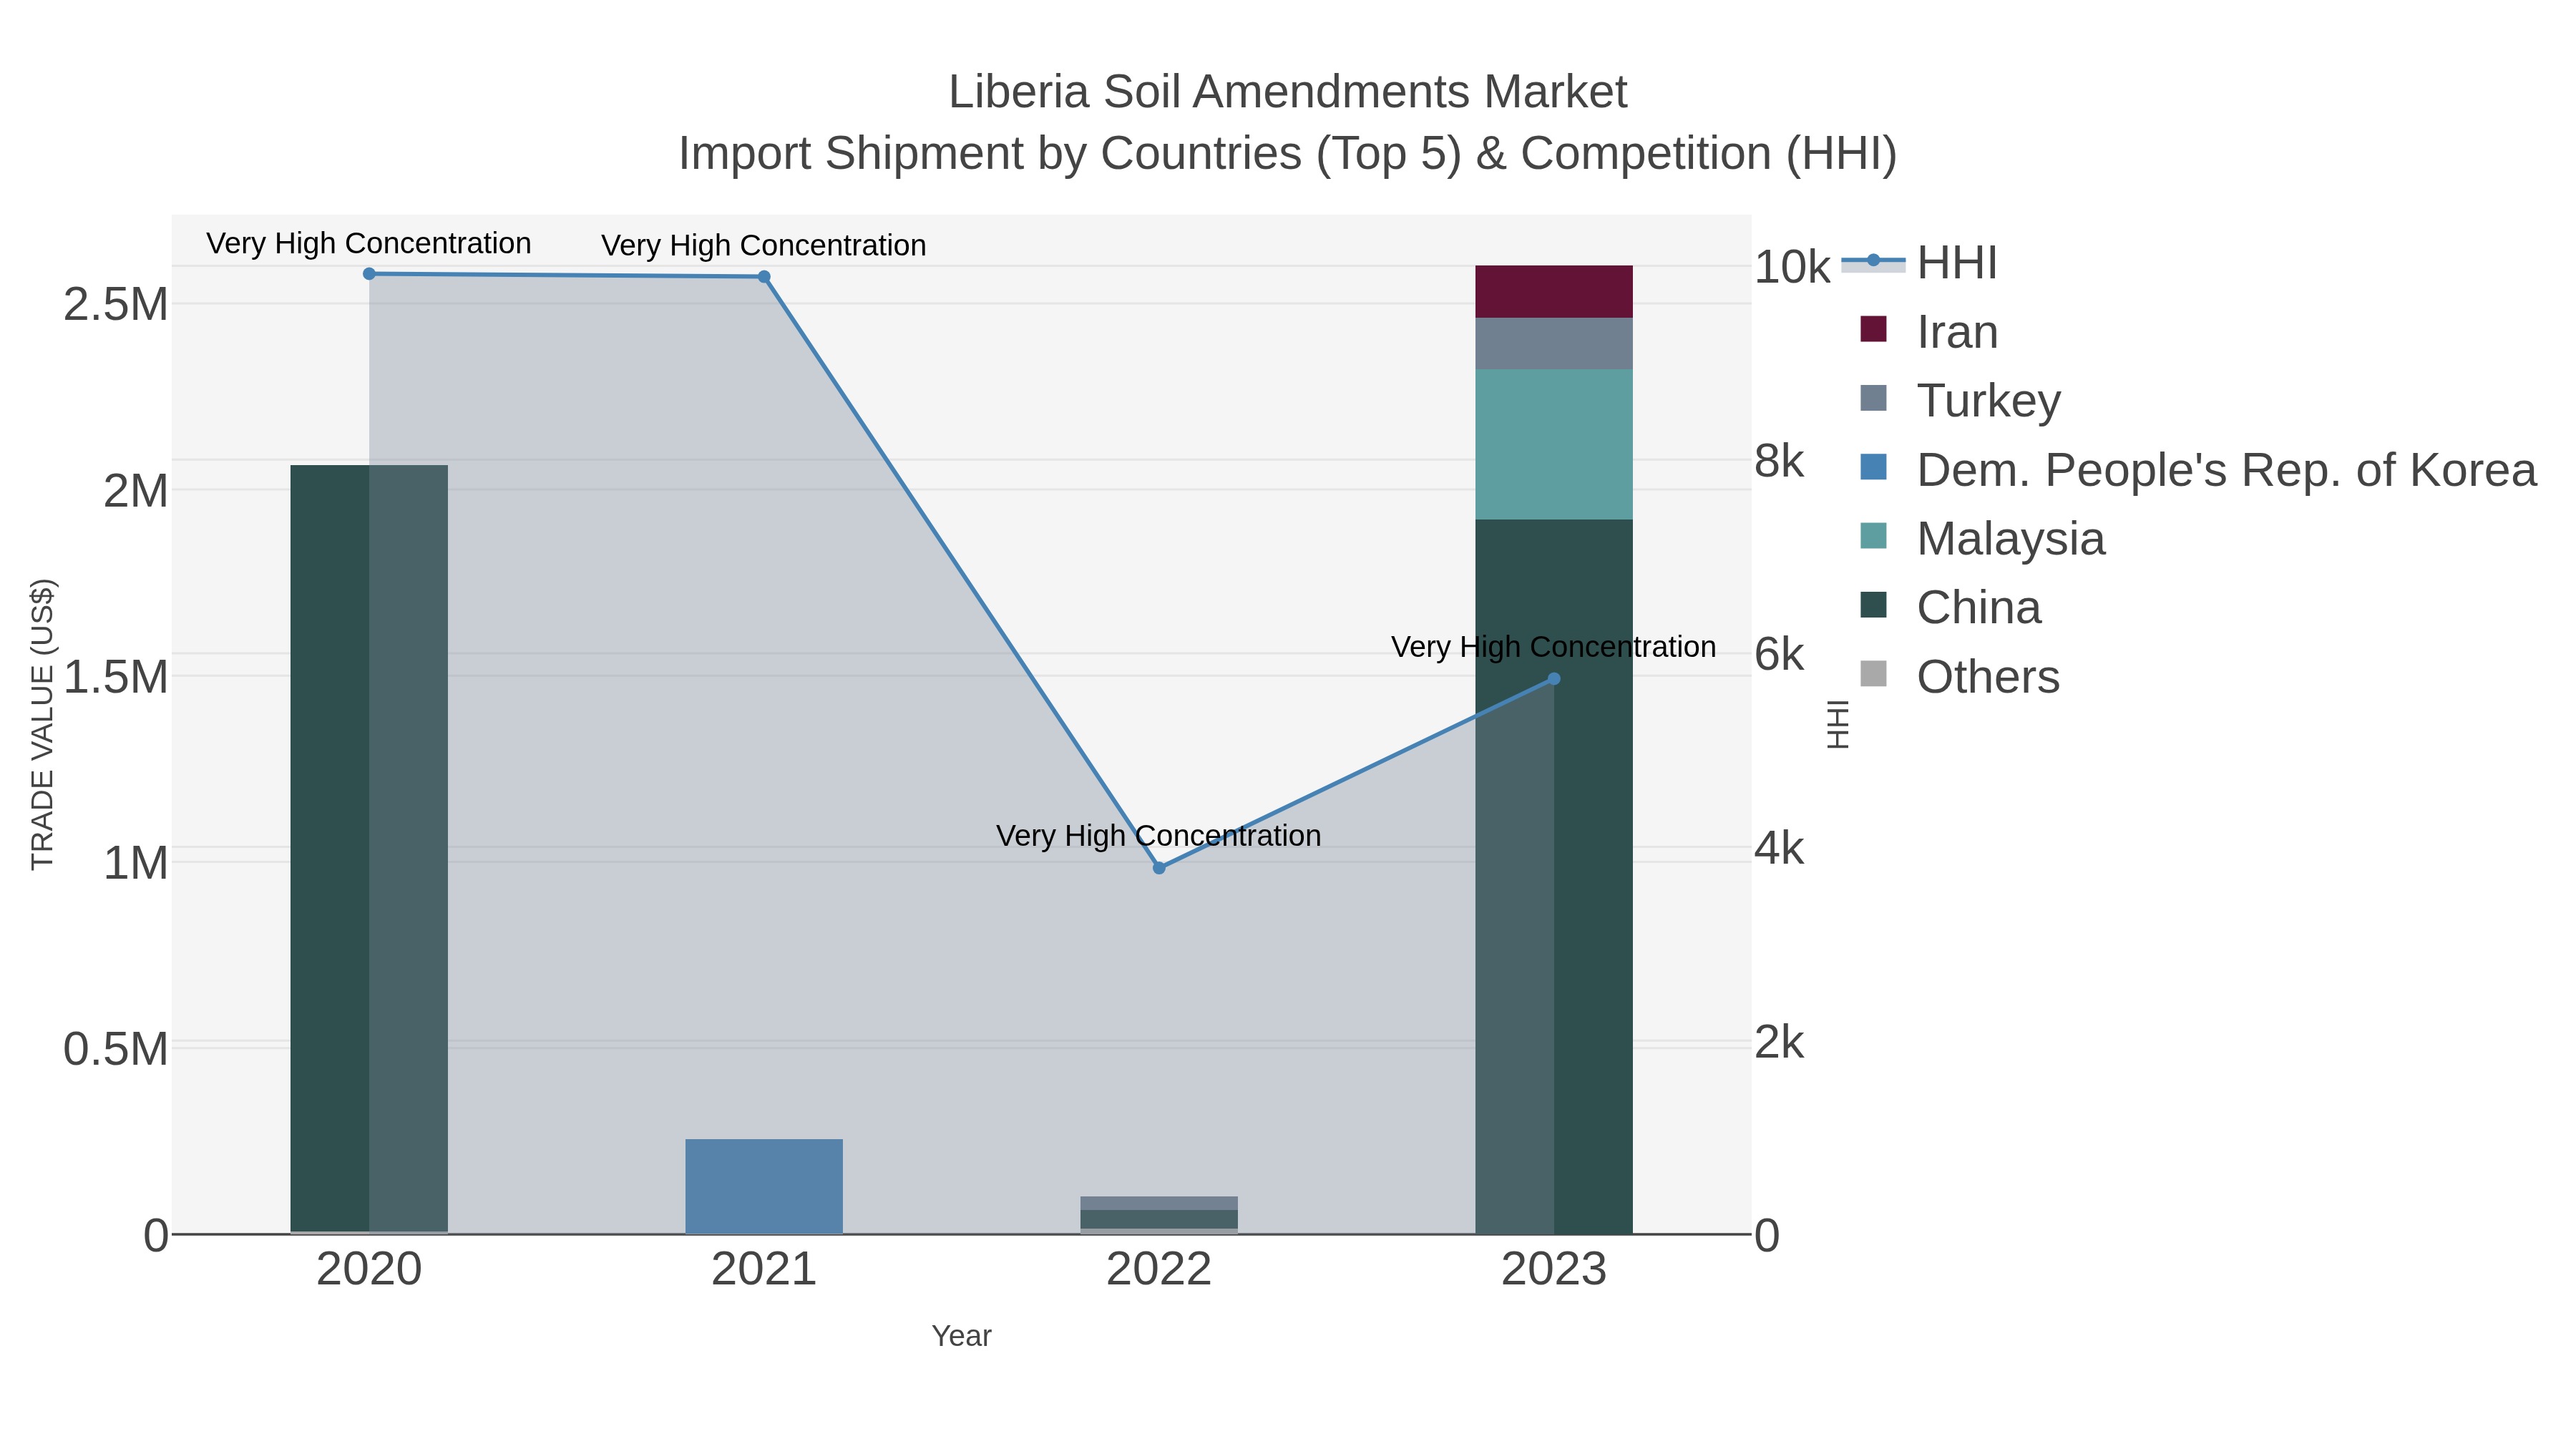Toggle the Malaysia legend label

(x=2011, y=539)
